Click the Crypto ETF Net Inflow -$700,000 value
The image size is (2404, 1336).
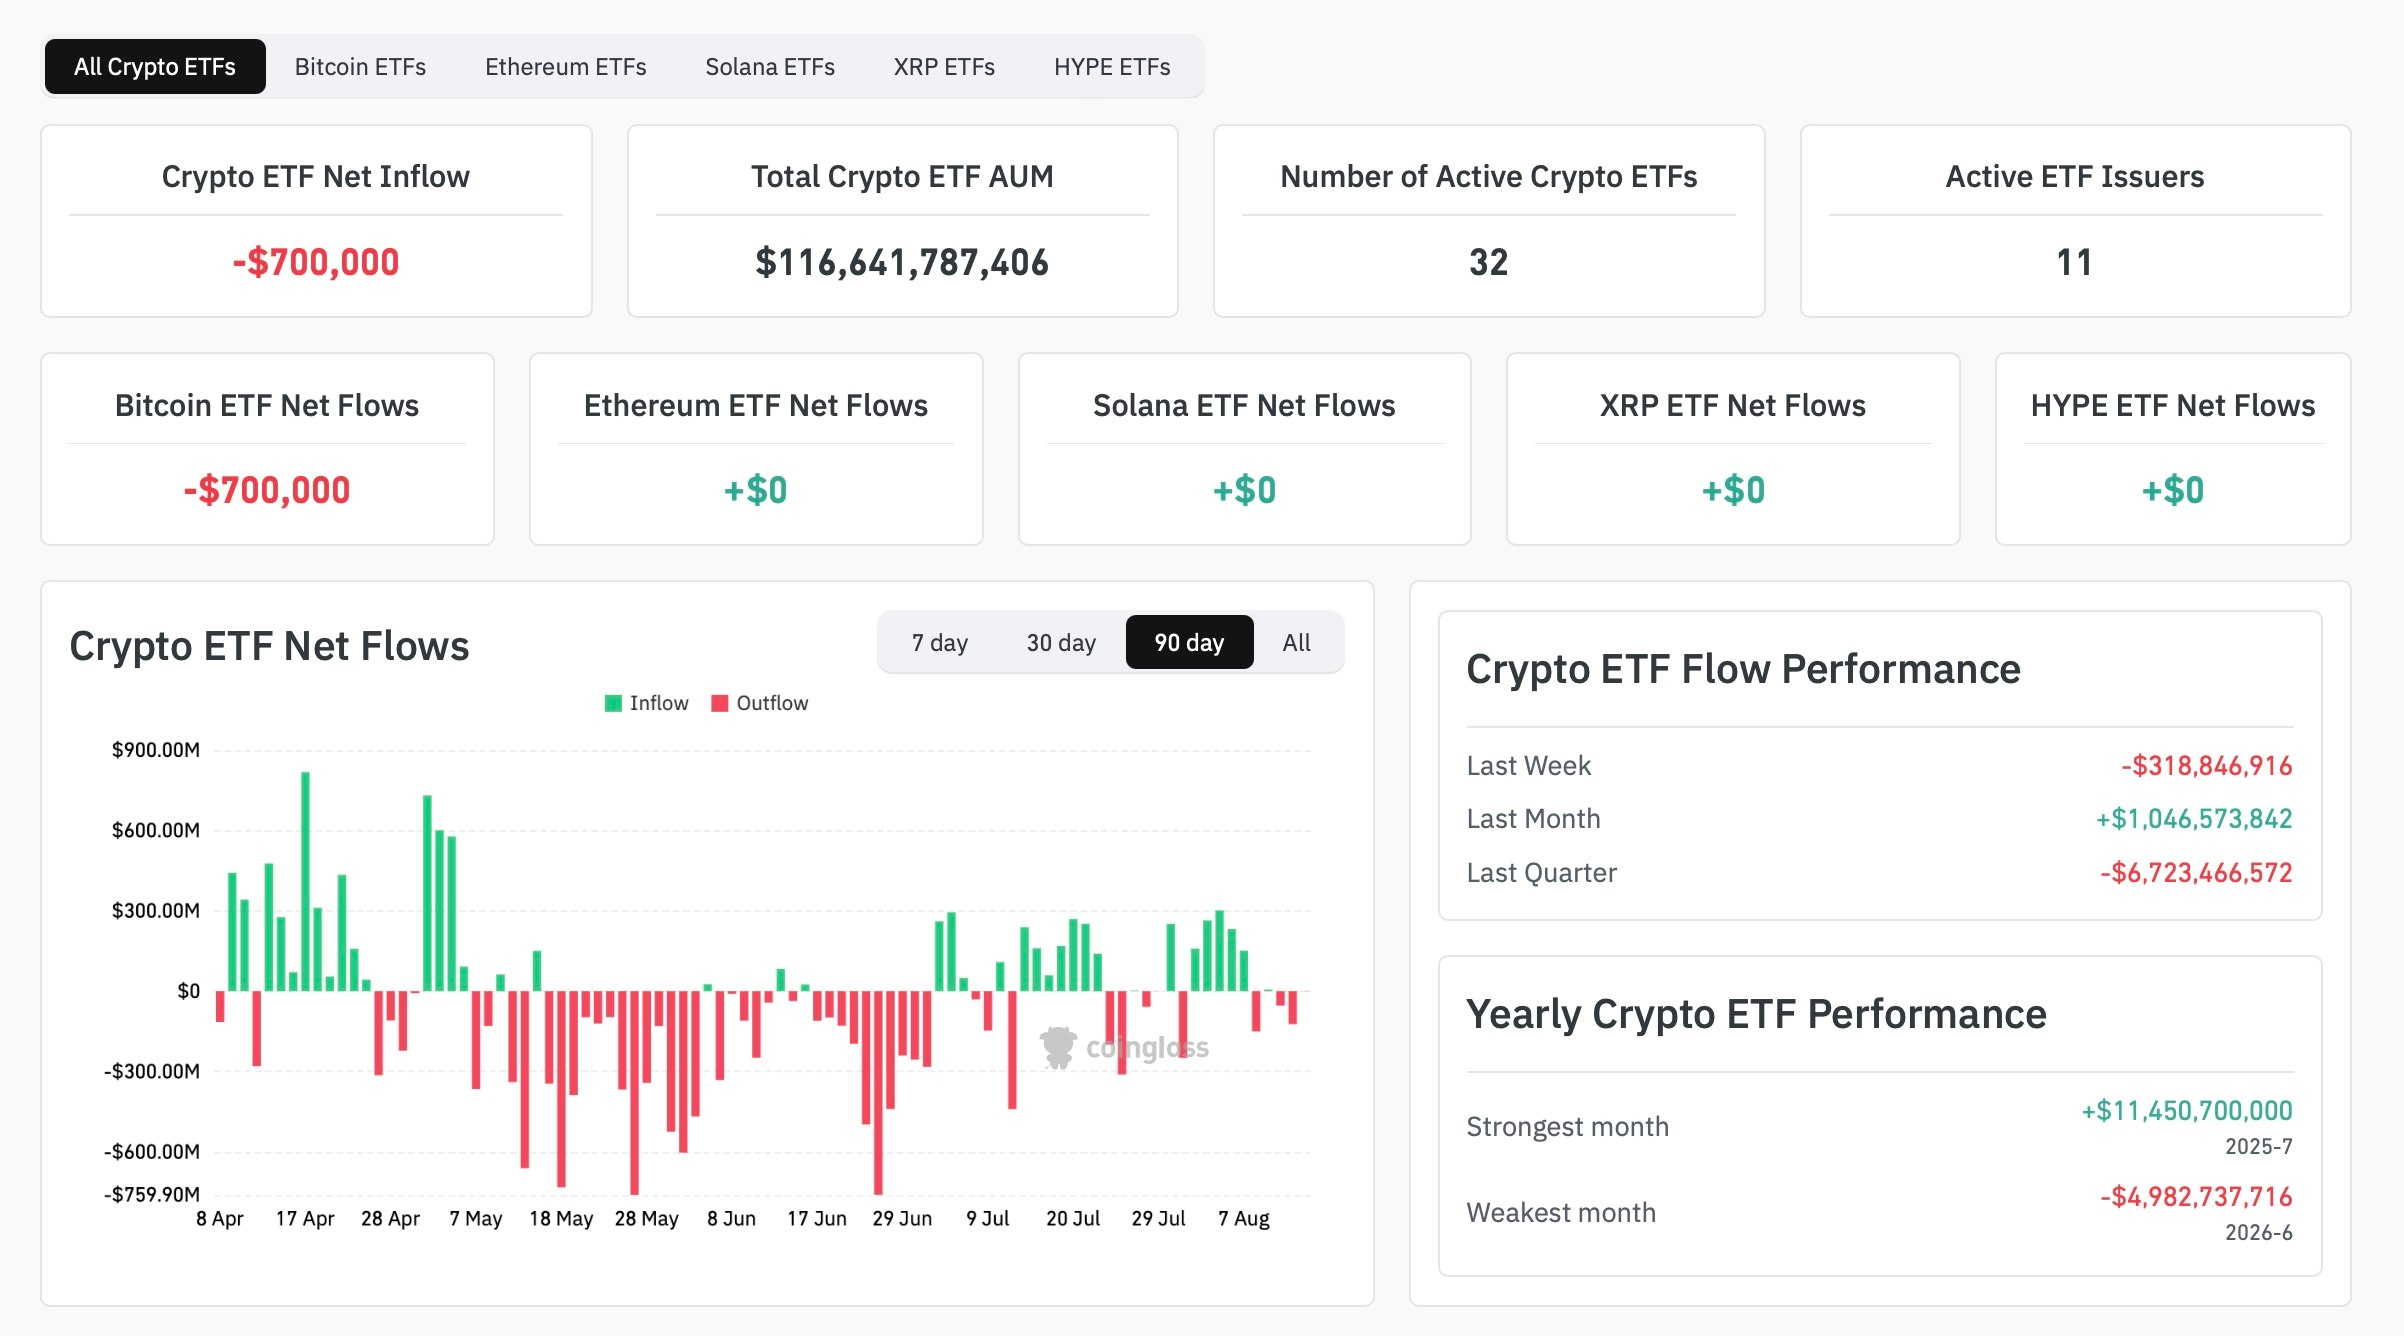(x=316, y=262)
